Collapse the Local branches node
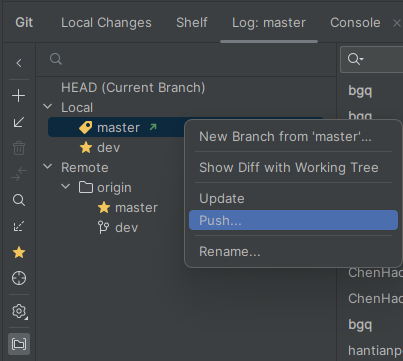Image resolution: width=403 pixels, height=361 pixels. pos(48,107)
